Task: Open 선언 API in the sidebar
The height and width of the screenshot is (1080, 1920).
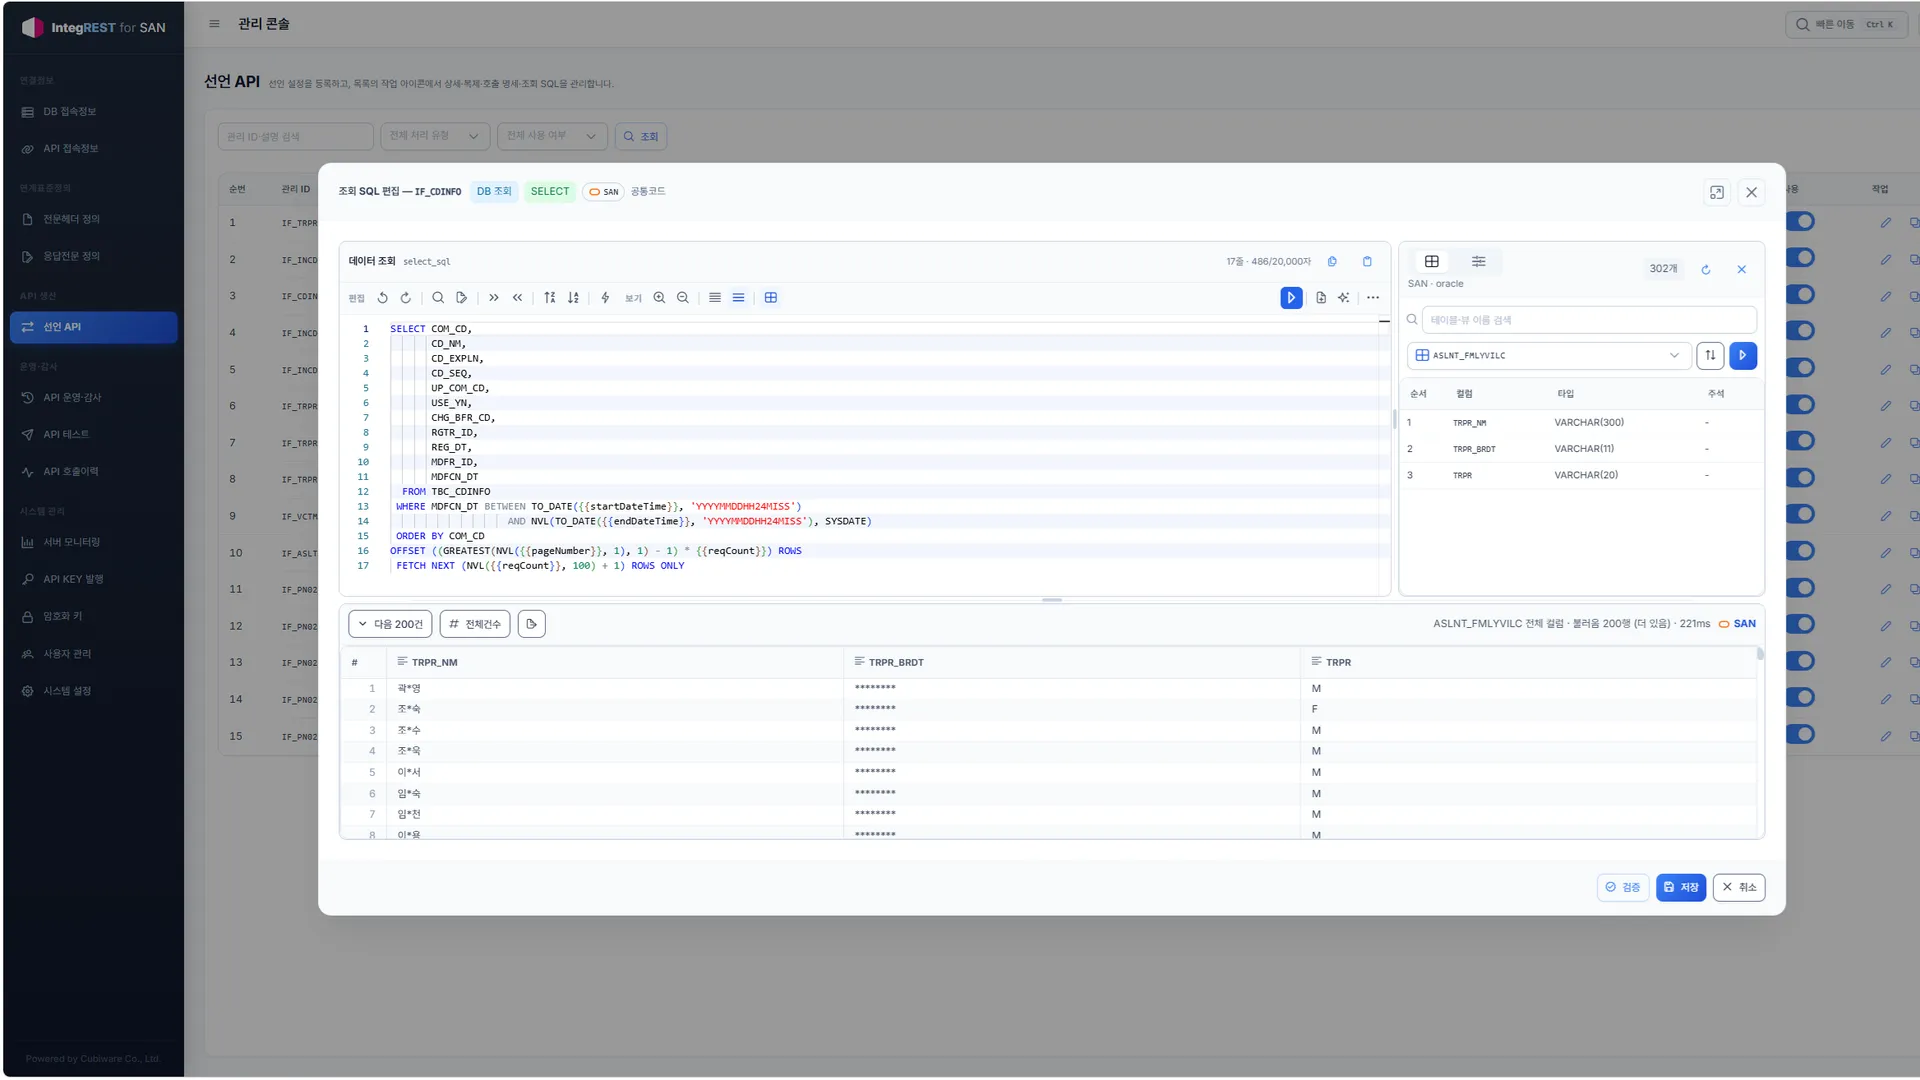Action: [93, 328]
